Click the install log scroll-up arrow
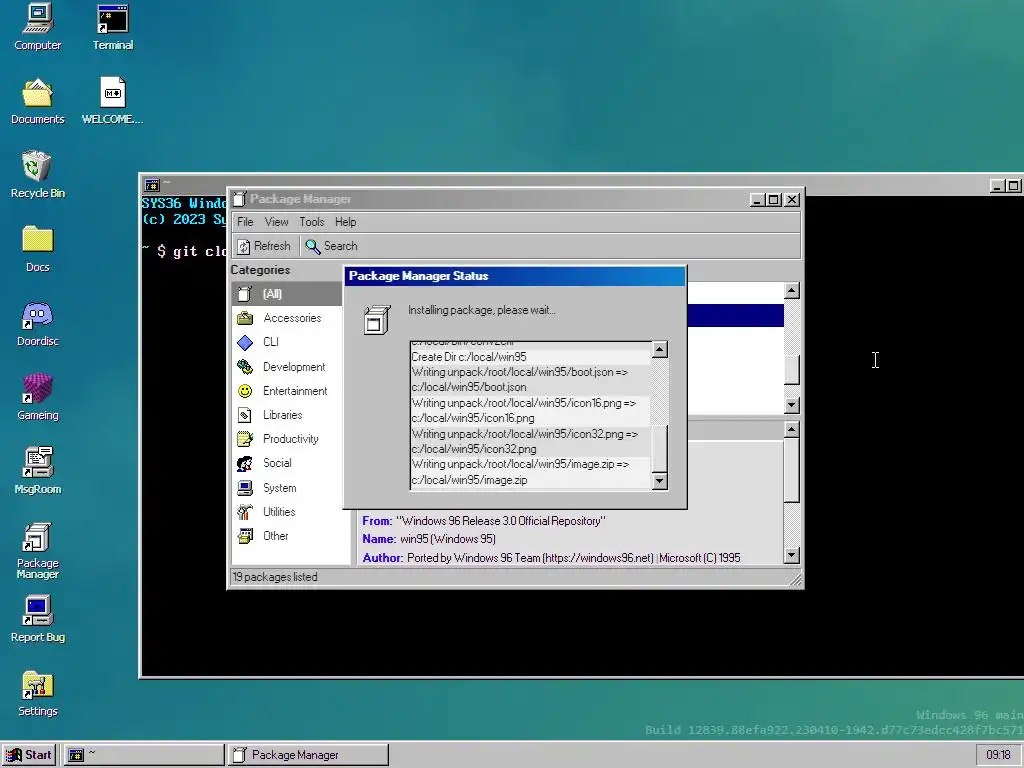This screenshot has width=1024, height=768. pyautogui.click(x=660, y=350)
